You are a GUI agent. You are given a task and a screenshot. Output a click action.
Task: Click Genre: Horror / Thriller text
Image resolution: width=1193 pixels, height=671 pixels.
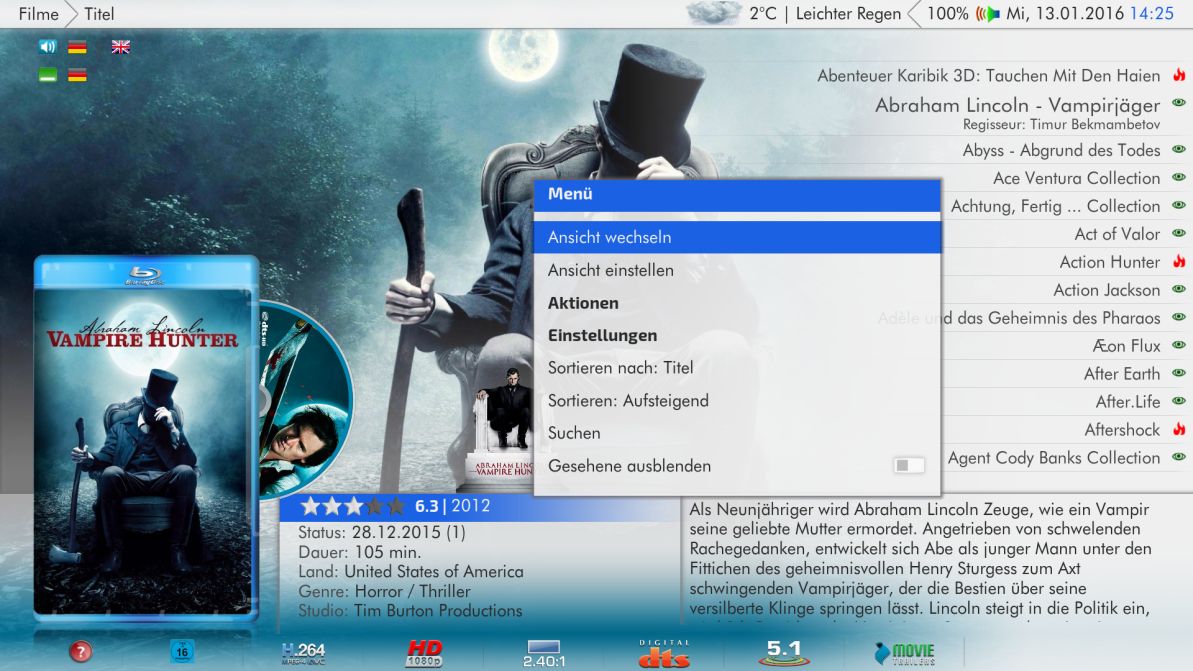[384, 591]
